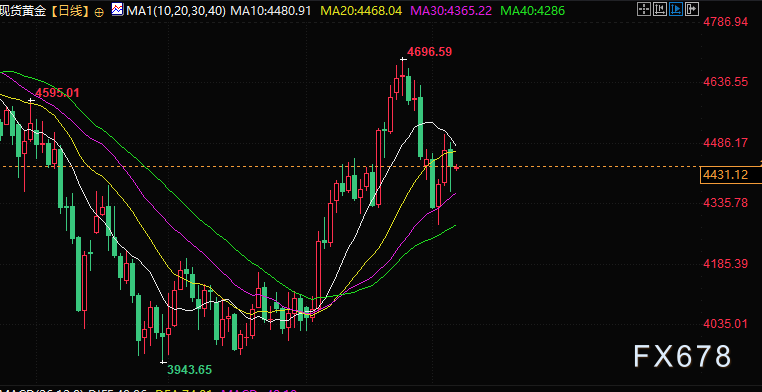This screenshot has width=762, height=392.
Task: Open the MA1(10,20,30,40) parameters label
Action: pos(175,11)
